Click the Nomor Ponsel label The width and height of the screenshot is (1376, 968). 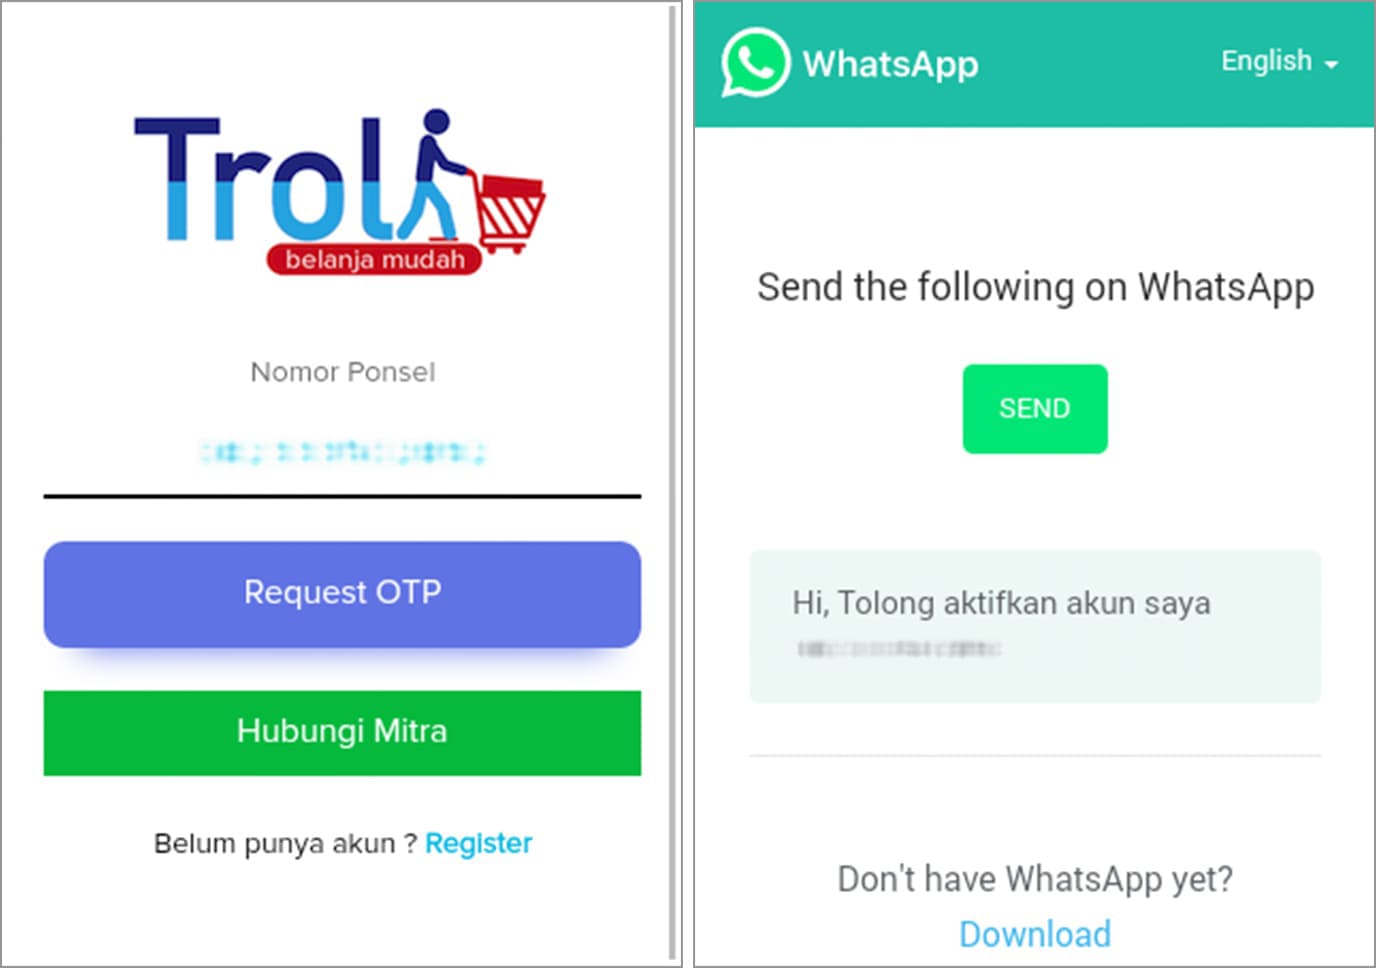pos(343,372)
